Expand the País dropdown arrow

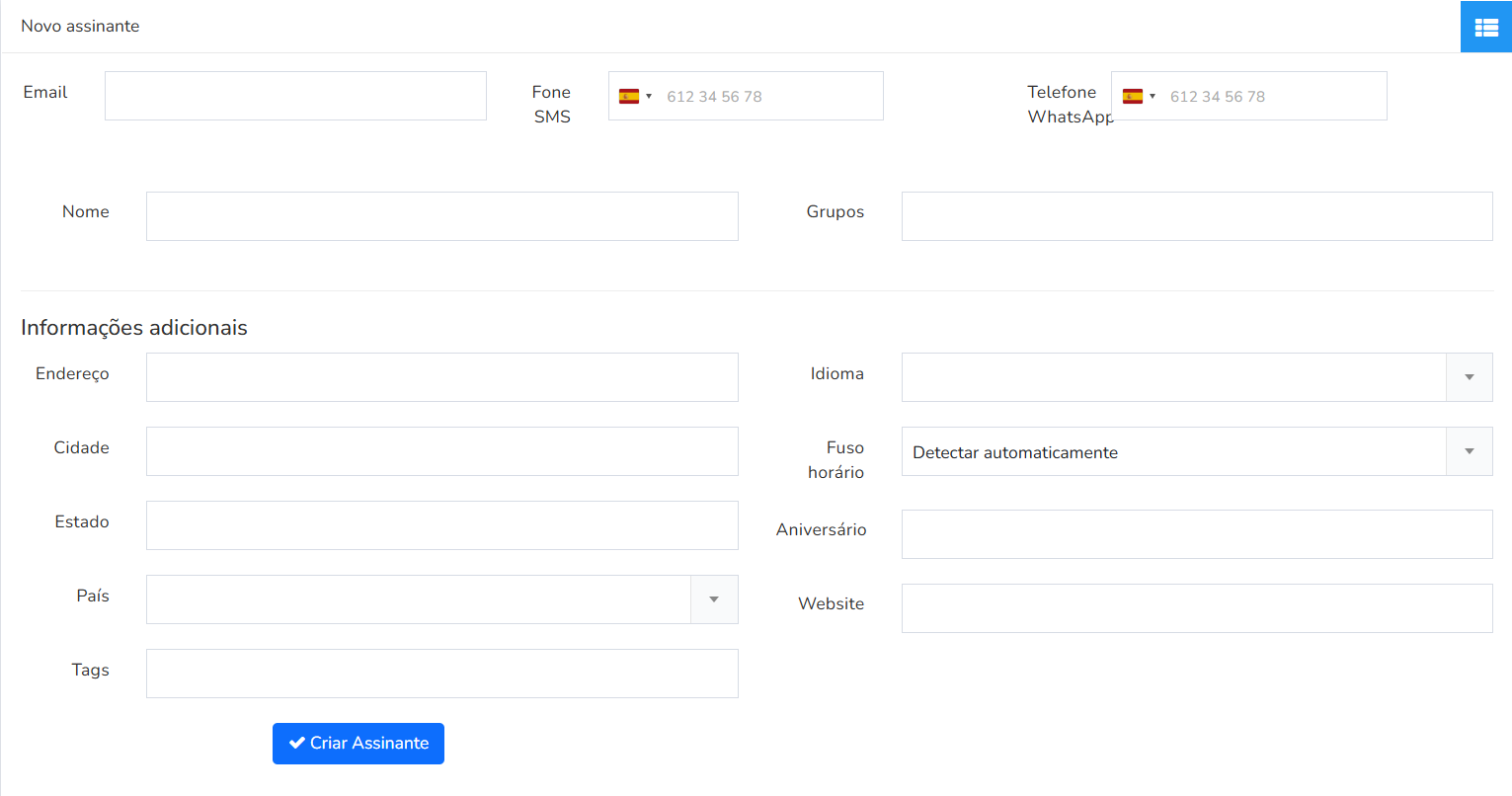coord(714,599)
